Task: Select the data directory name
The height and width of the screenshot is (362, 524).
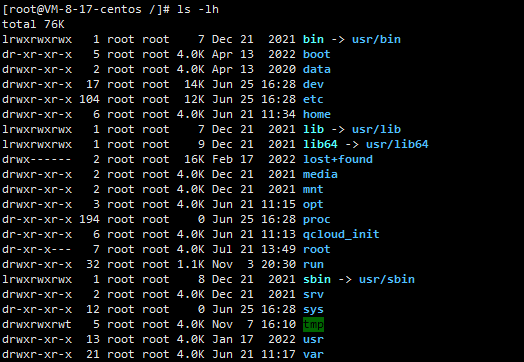Action: 316,69
